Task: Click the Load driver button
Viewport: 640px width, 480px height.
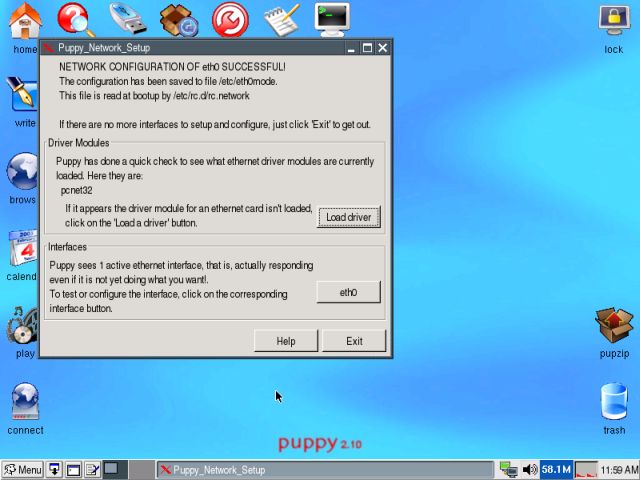Action: point(349,217)
